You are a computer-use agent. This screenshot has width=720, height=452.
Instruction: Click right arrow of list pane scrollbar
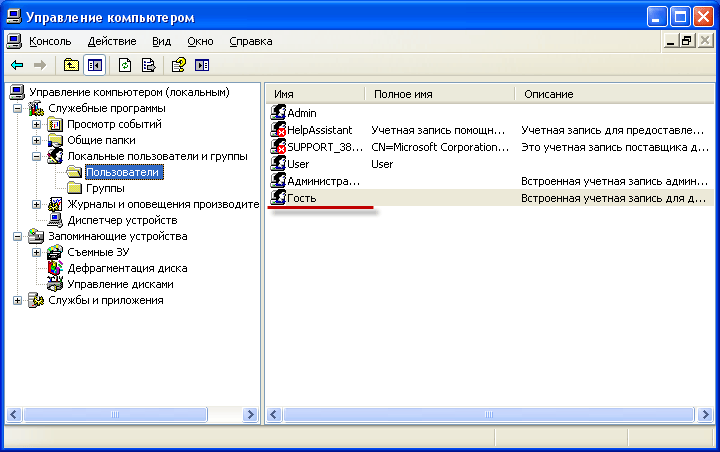(x=705, y=414)
